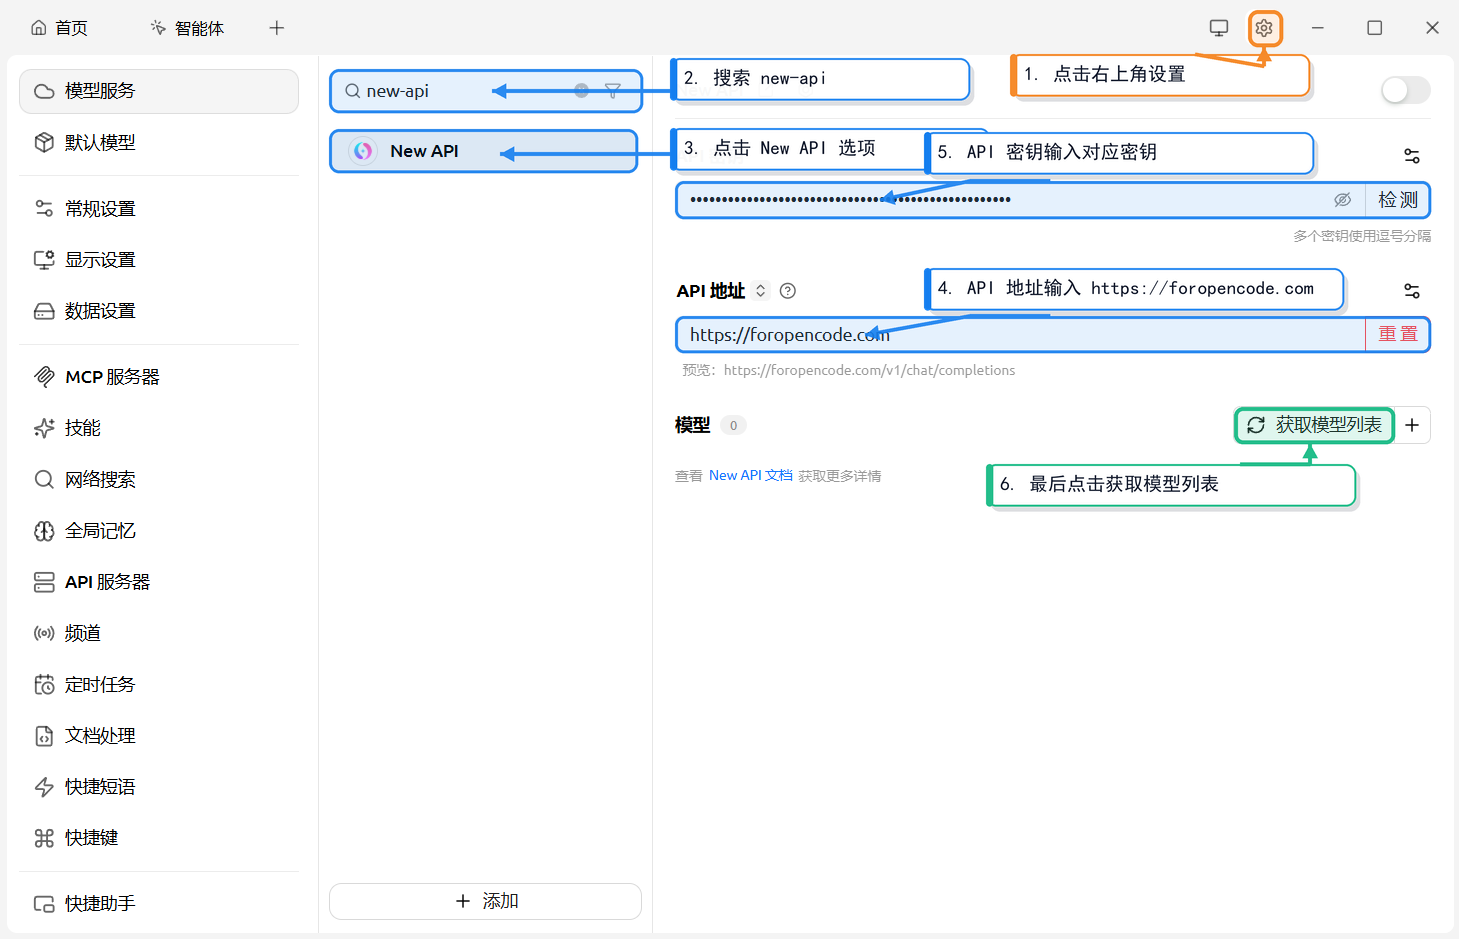Click 检测 to check the API key

point(1398,200)
